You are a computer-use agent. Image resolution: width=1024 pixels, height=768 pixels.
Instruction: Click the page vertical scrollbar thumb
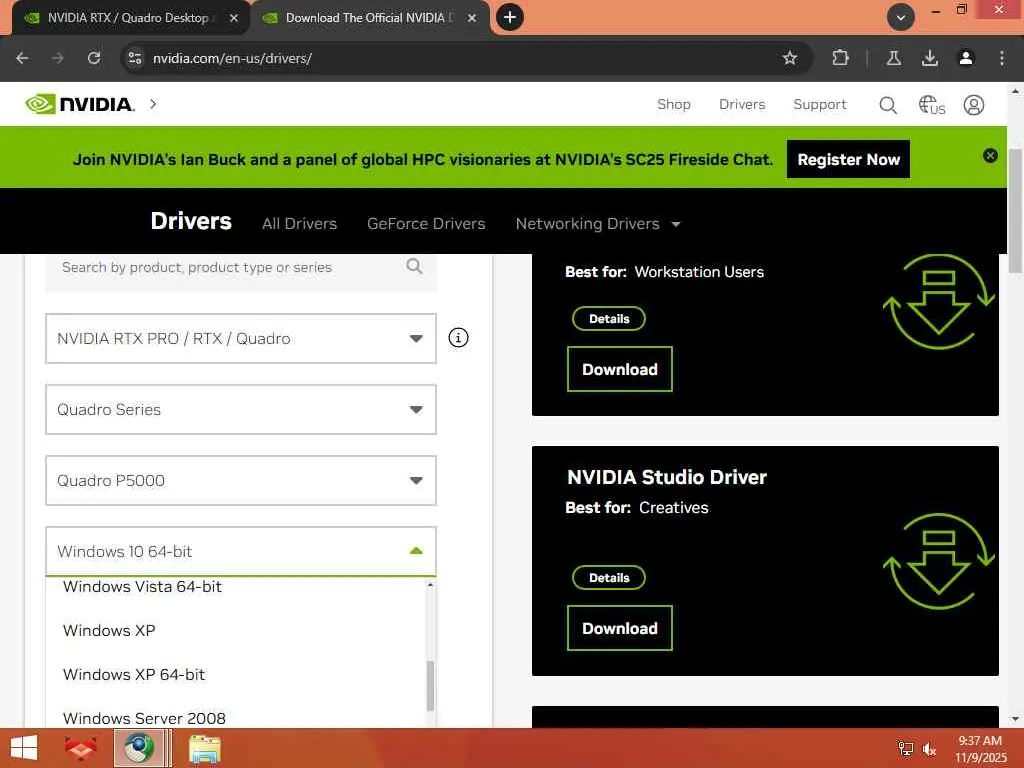pos(1016,210)
